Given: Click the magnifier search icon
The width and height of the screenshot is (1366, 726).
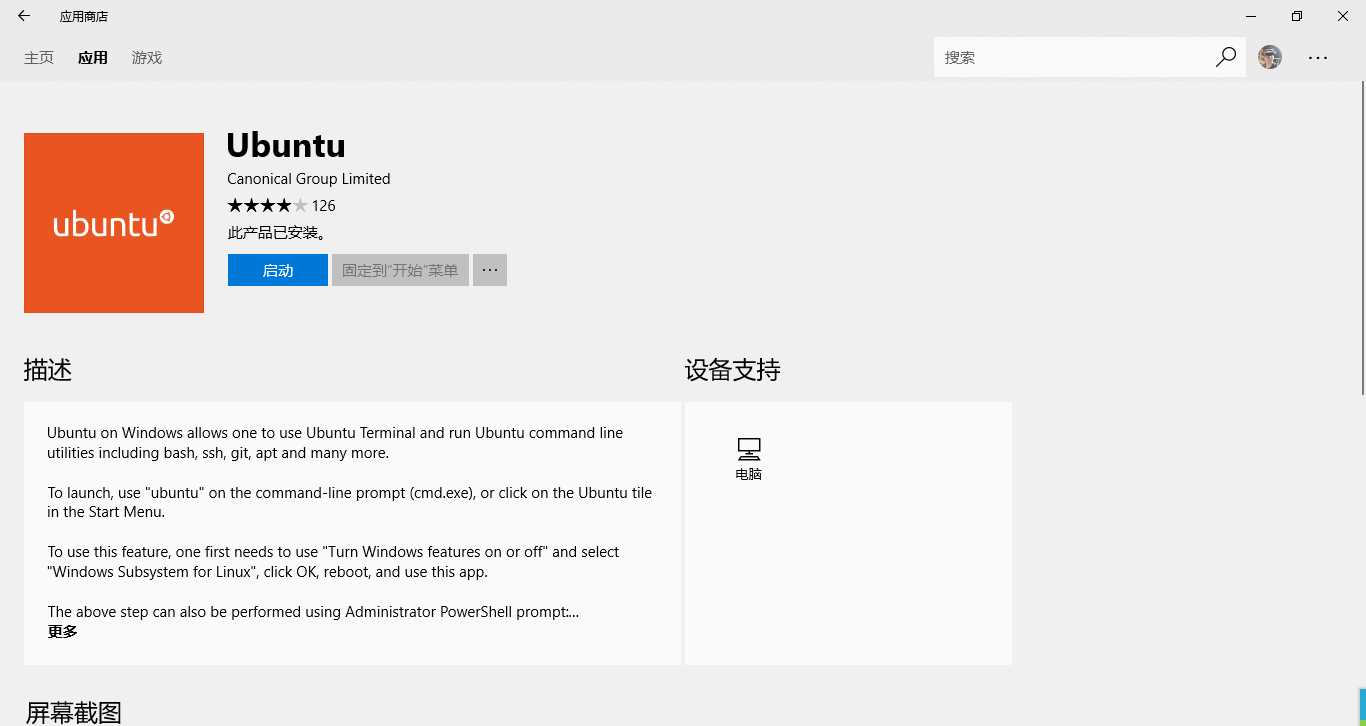Looking at the screenshot, I should coord(1226,57).
